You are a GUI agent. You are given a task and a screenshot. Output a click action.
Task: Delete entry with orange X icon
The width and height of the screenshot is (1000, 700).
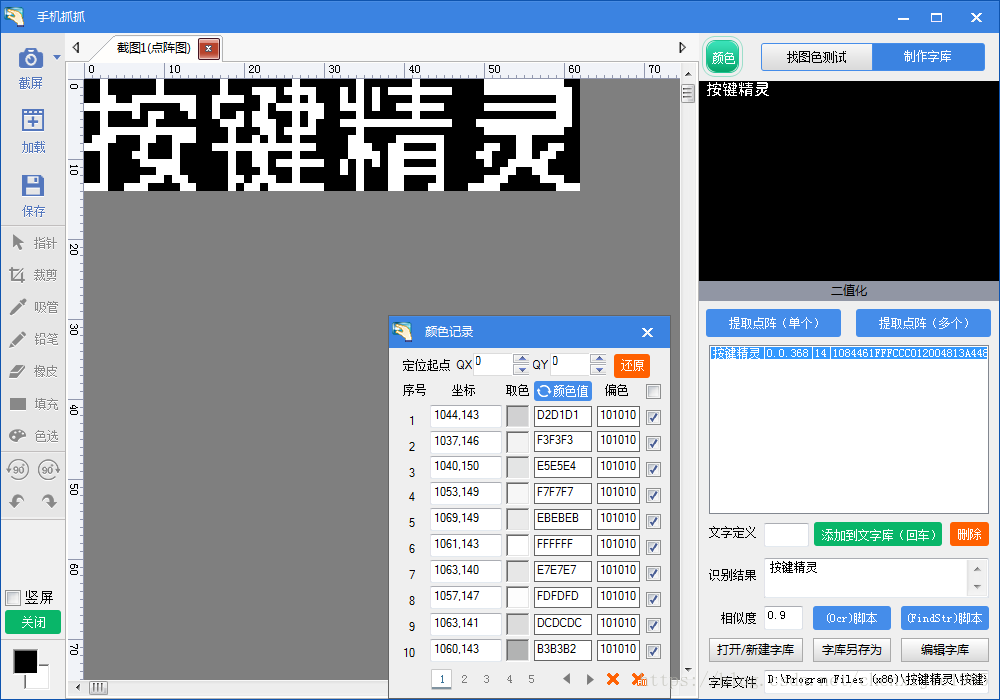[x=613, y=679]
